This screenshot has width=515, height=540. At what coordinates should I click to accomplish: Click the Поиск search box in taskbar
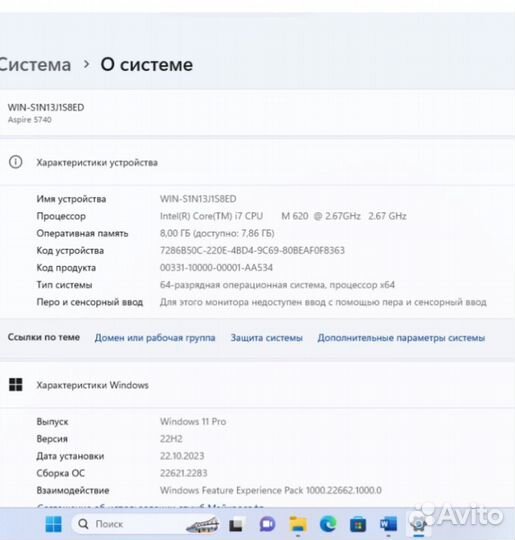145,524
